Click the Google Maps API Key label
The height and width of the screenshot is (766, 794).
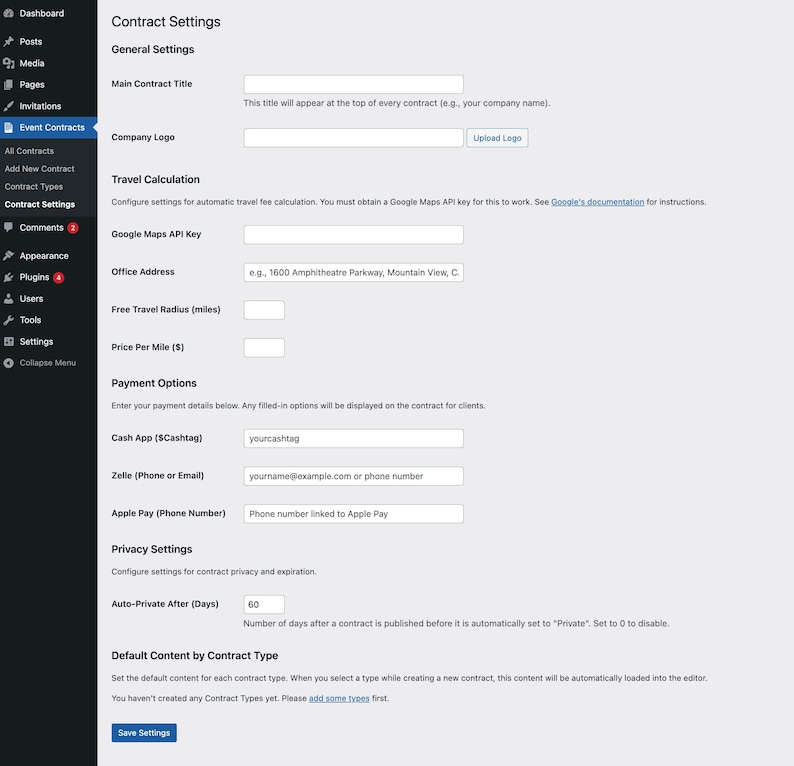[156, 234]
